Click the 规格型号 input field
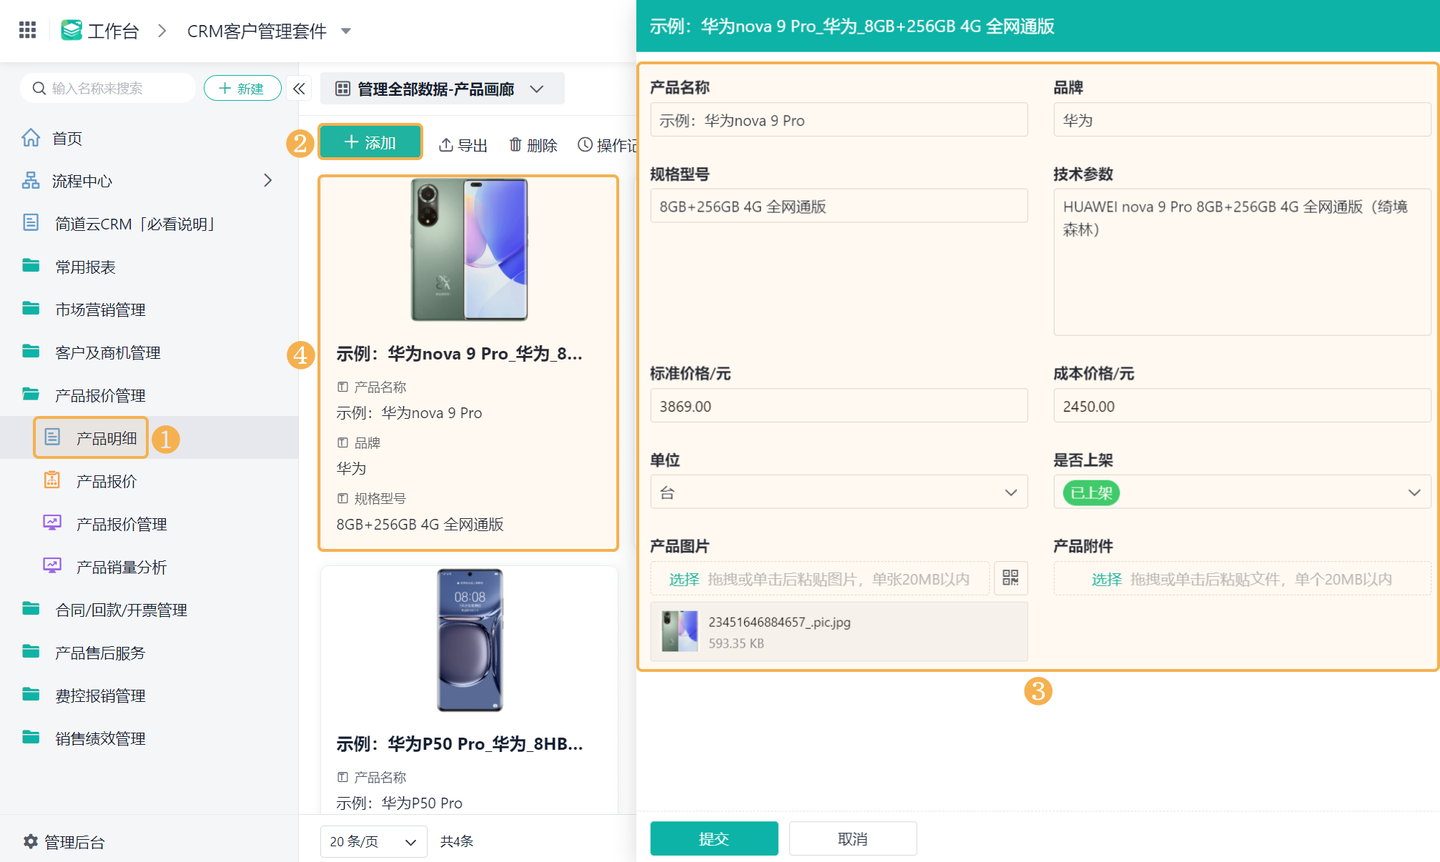This screenshot has width=1440, height=862. (x=839, y=206)
